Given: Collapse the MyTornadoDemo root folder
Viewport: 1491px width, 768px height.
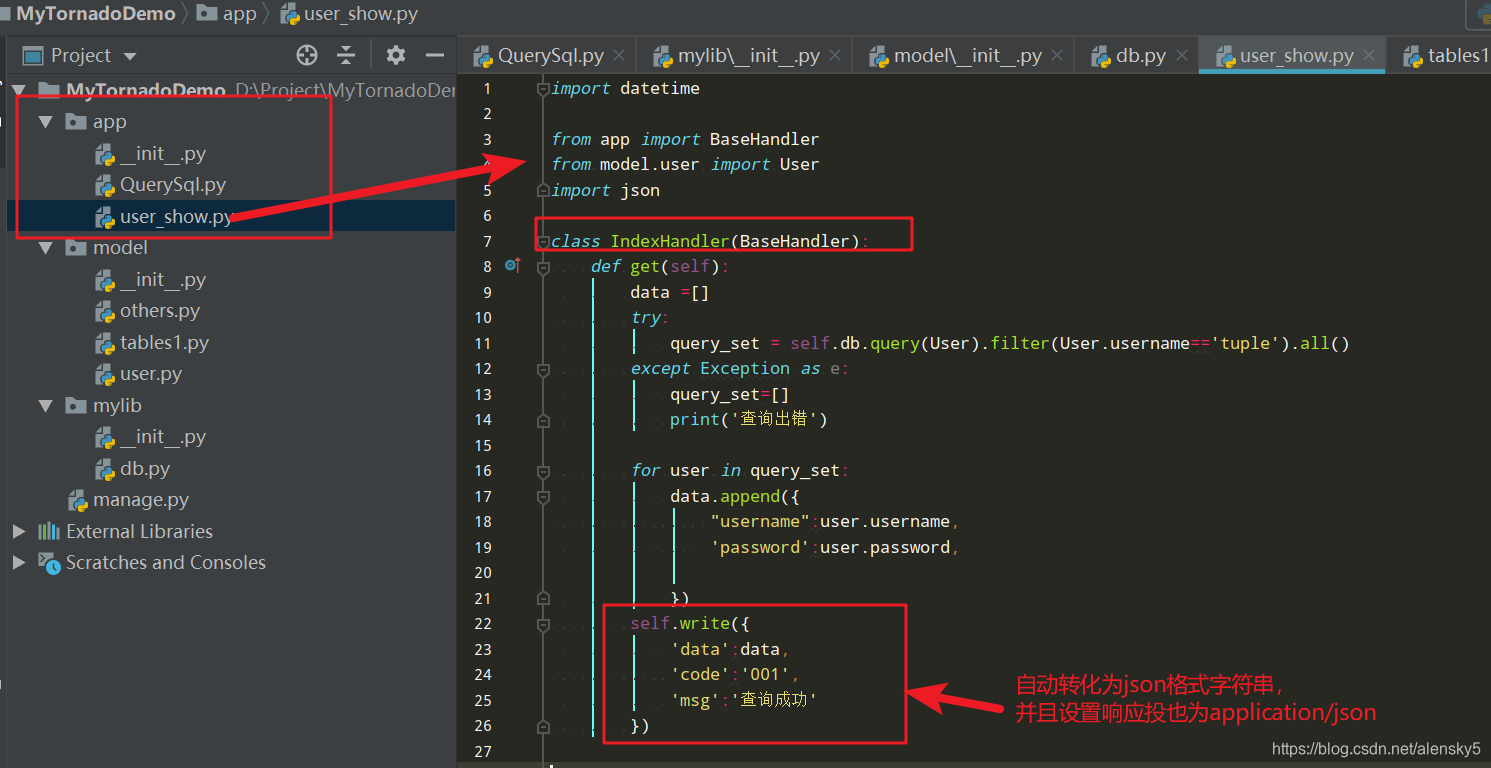Looking at the screenshot, I should (19, 91).
